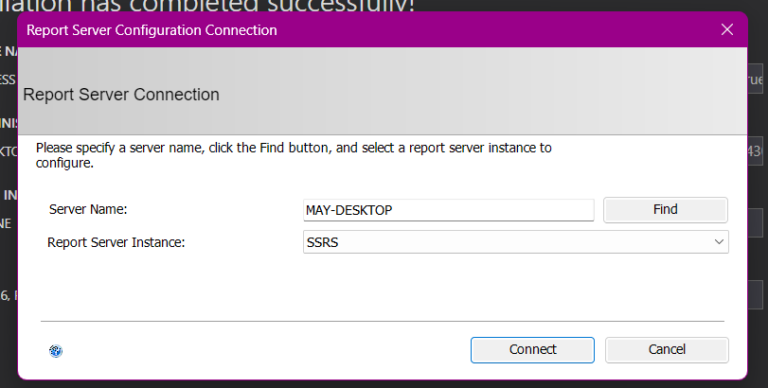Expand the instance list with the chevron arrow

click(x=719, y=242)
